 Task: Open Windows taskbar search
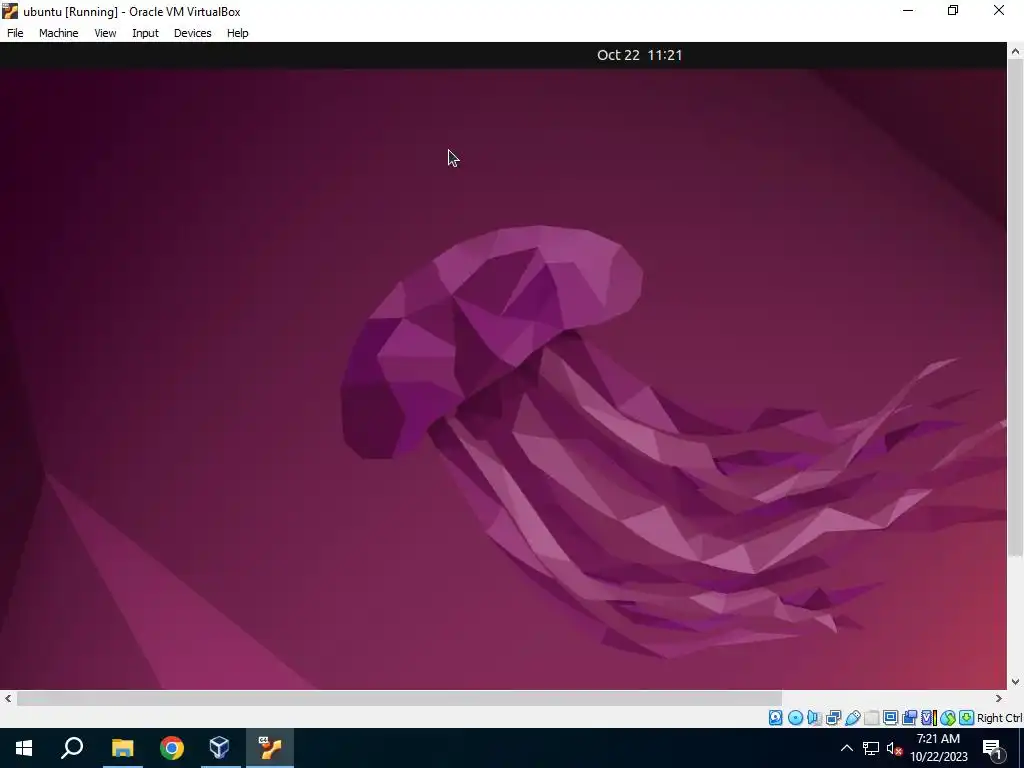72,748
